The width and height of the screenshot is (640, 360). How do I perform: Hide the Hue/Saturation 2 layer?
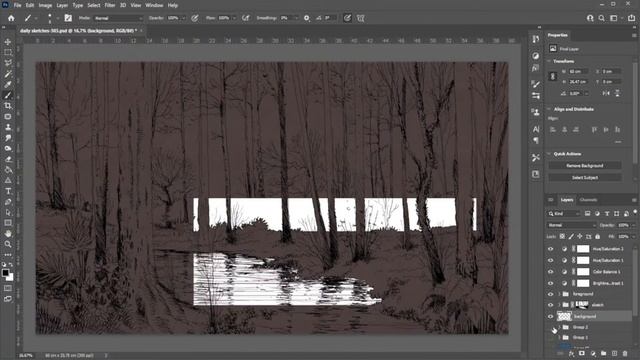pyautogui.click(x=550, y=249)
